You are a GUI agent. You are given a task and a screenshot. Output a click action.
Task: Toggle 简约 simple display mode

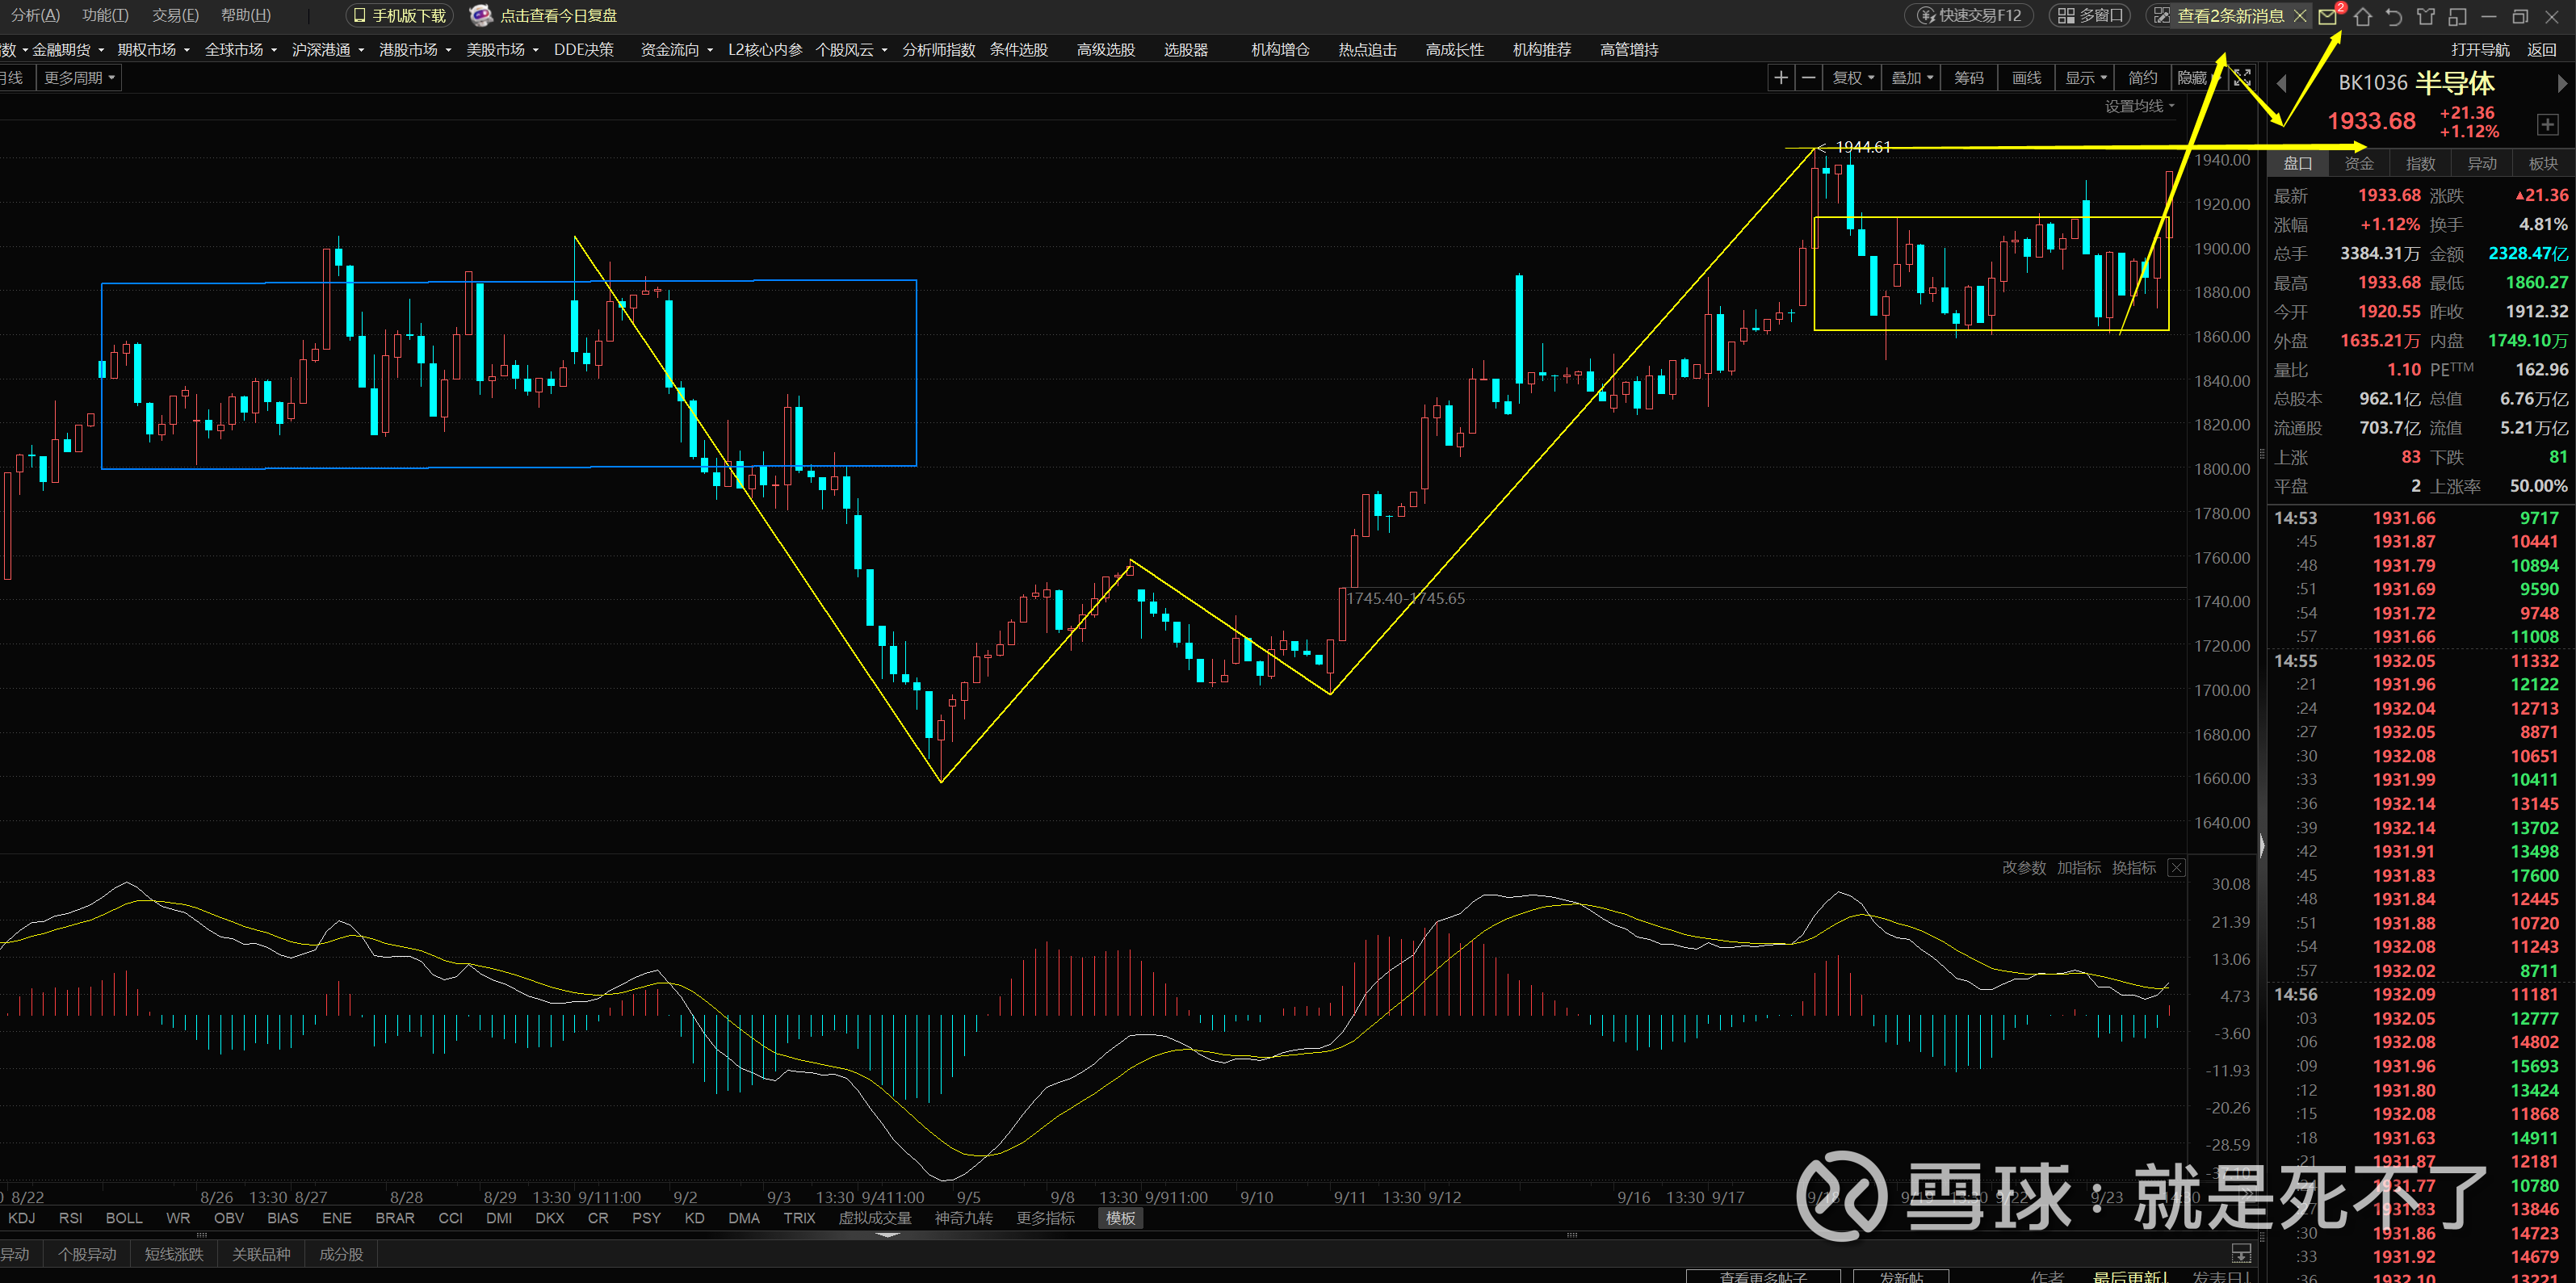coord(2142,78)
